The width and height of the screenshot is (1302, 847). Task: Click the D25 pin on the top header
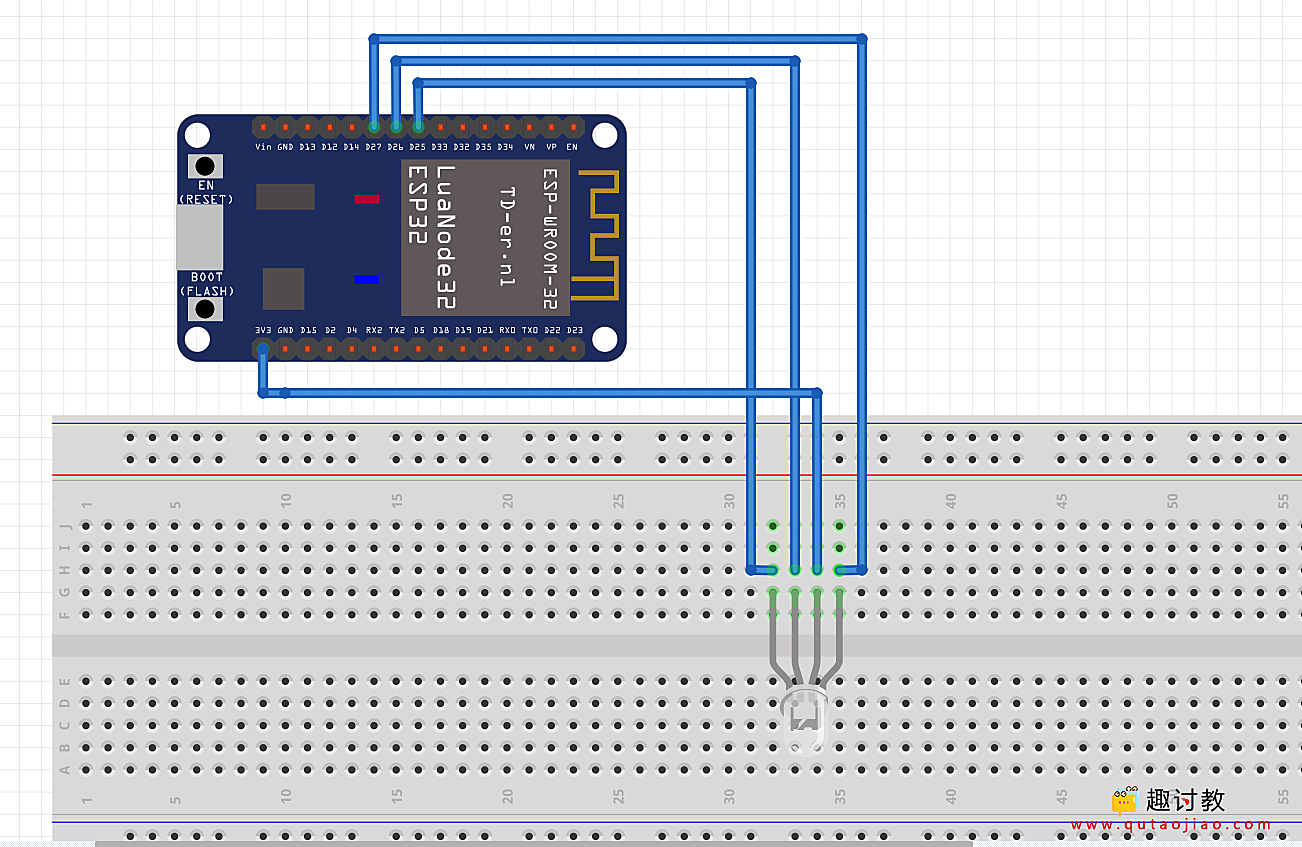pyautogui.click(x=418, y=127)
